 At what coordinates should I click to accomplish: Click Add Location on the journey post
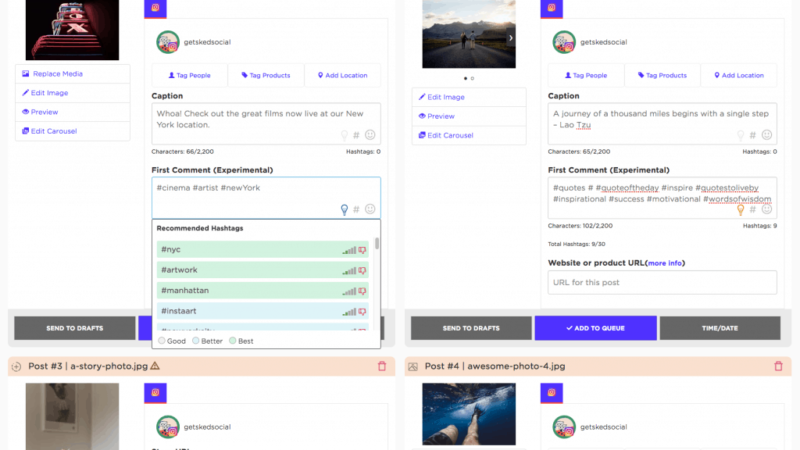pyautogui.click(x=739, y=75)
